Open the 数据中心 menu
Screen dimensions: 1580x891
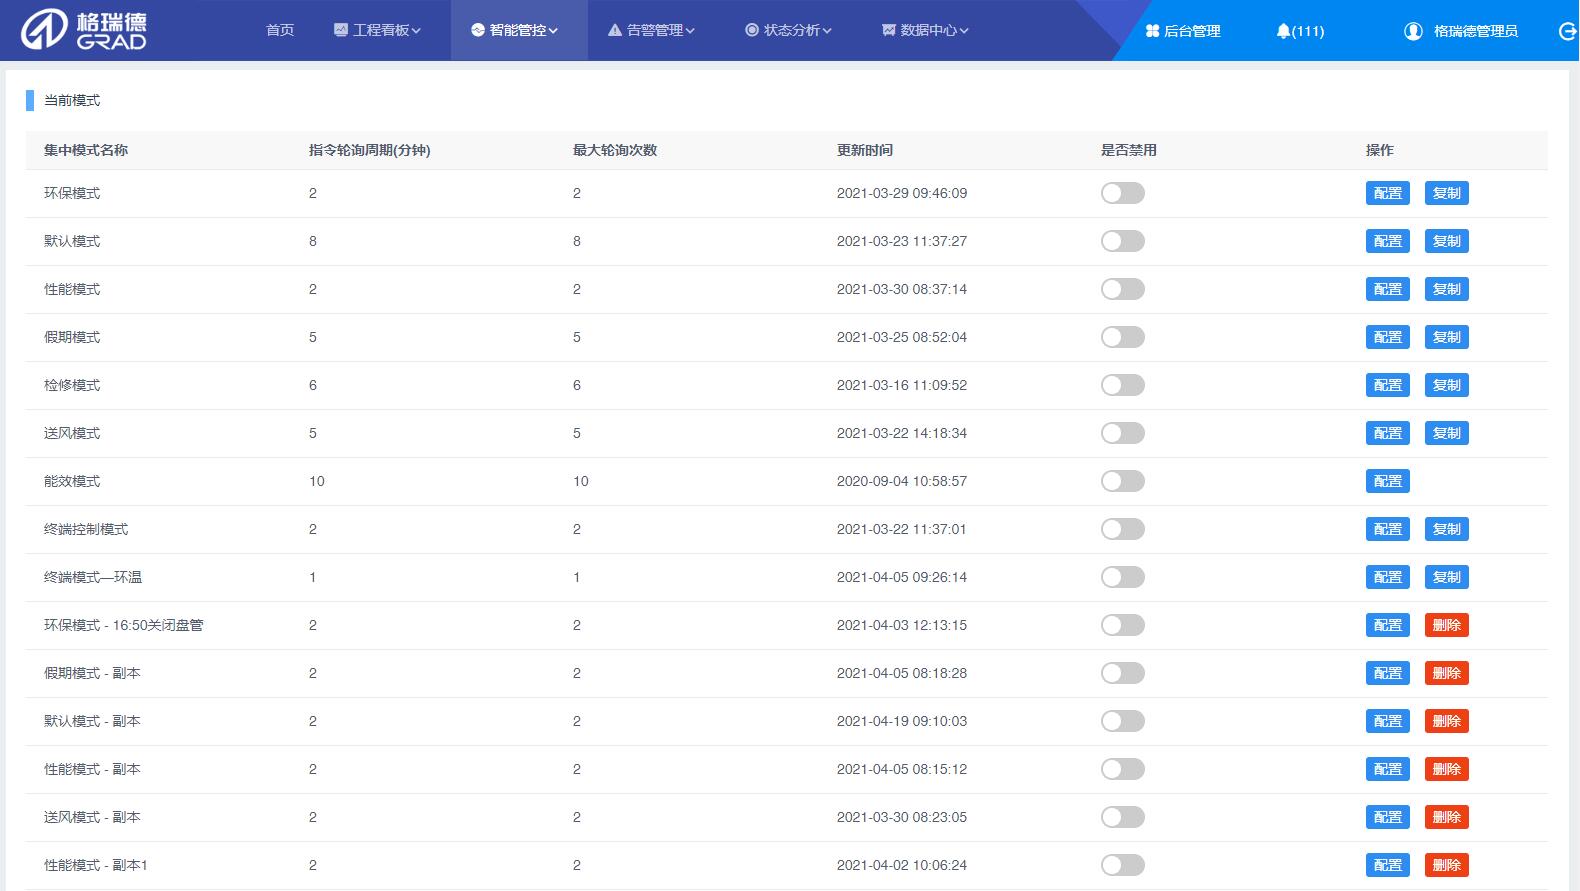[x=928, y=30]
